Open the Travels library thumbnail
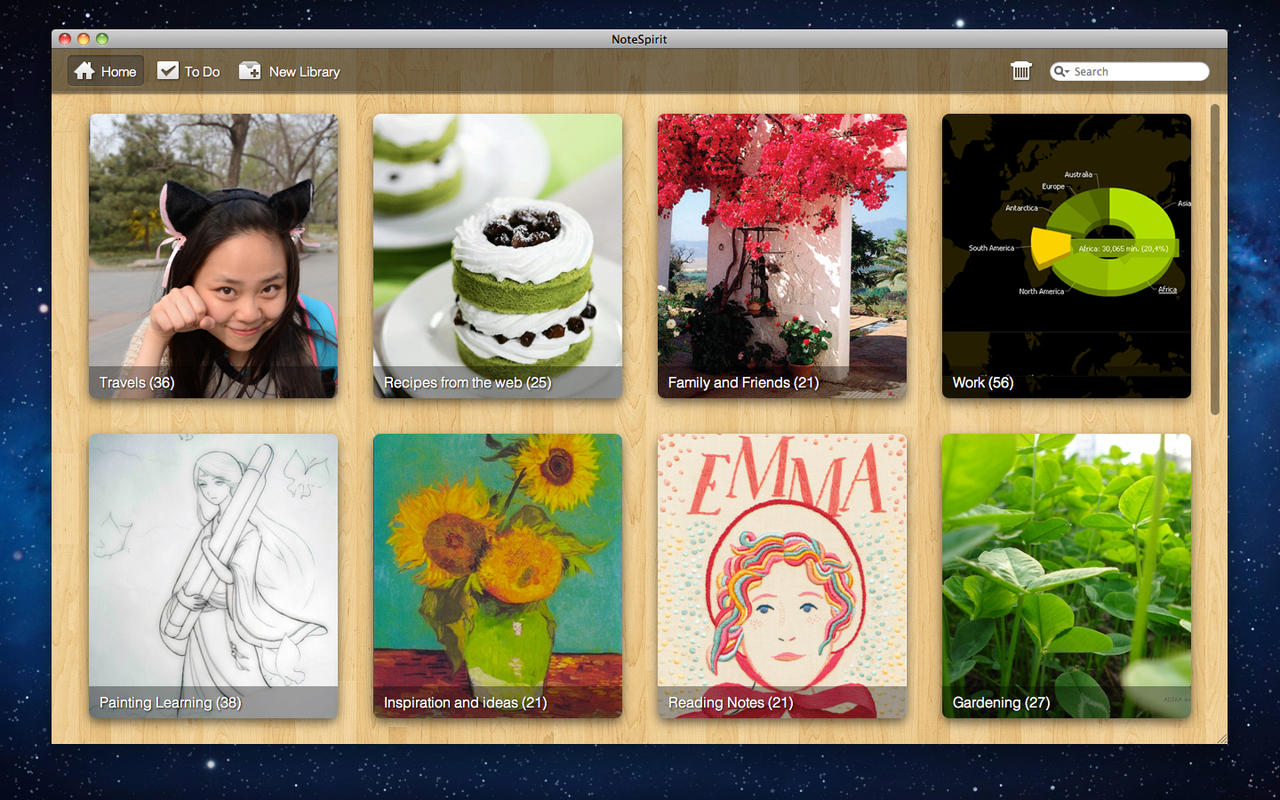This screenshot has height=800, width=1280. pyautogui.click(x=213, y=255)
